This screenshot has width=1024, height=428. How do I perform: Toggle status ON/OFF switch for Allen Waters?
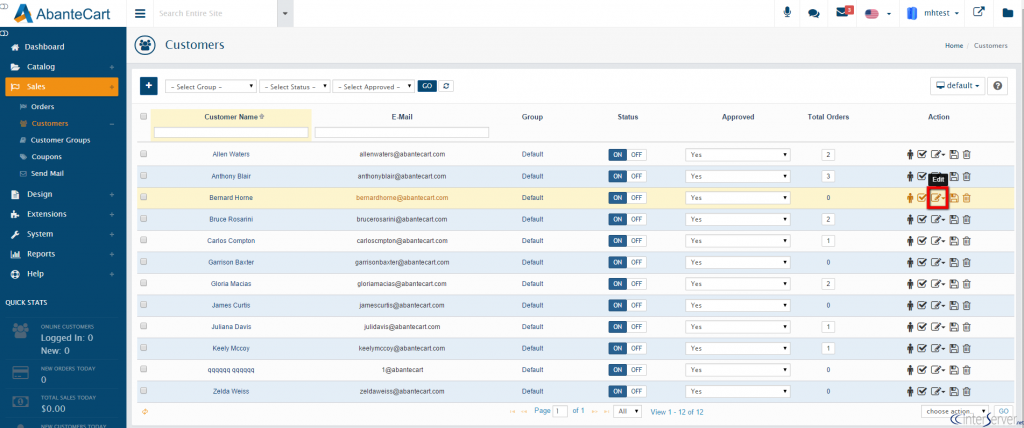[628, 155]
